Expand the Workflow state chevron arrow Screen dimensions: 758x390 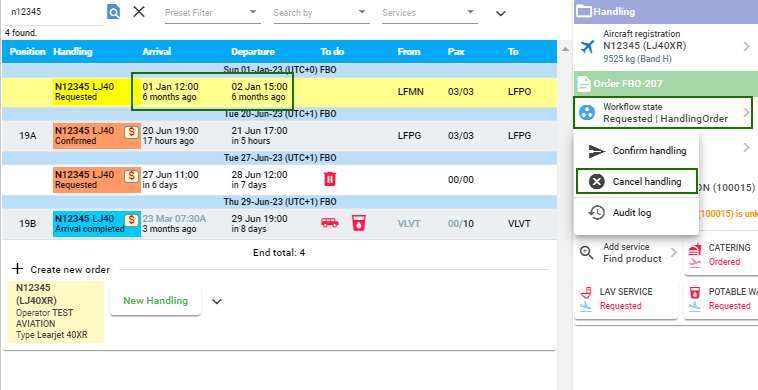click(x=746, y=113)
